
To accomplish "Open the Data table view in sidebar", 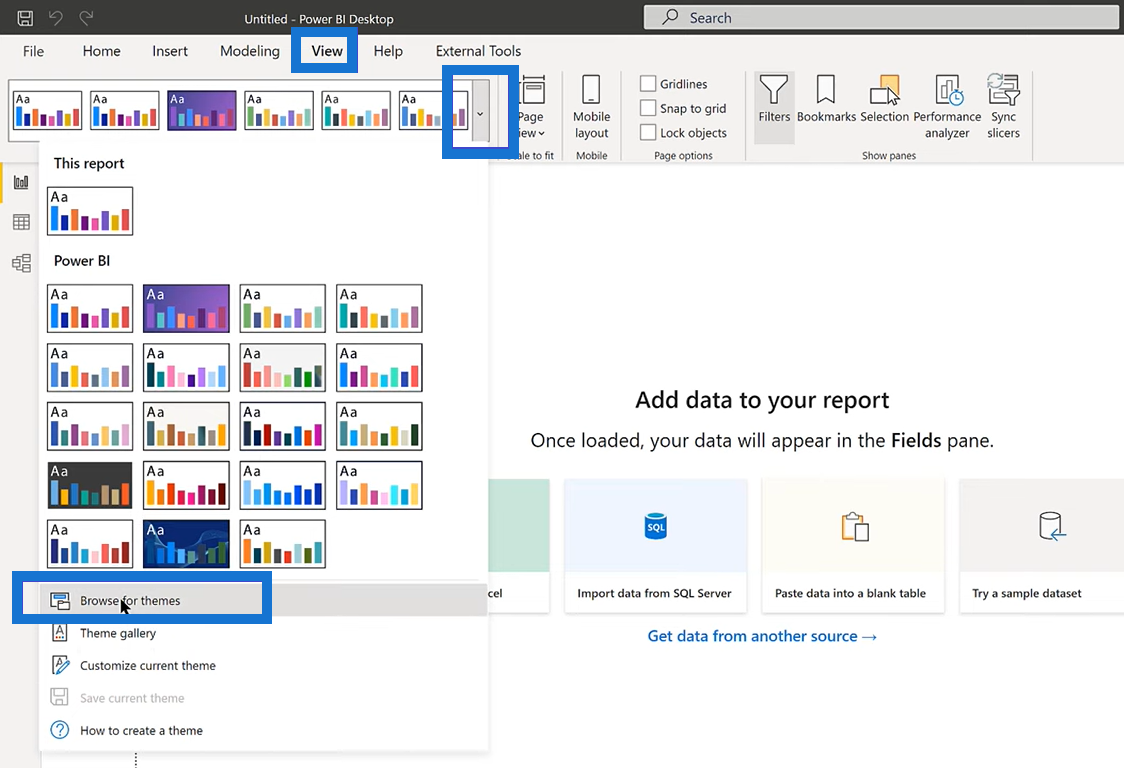I will point(22,222).
